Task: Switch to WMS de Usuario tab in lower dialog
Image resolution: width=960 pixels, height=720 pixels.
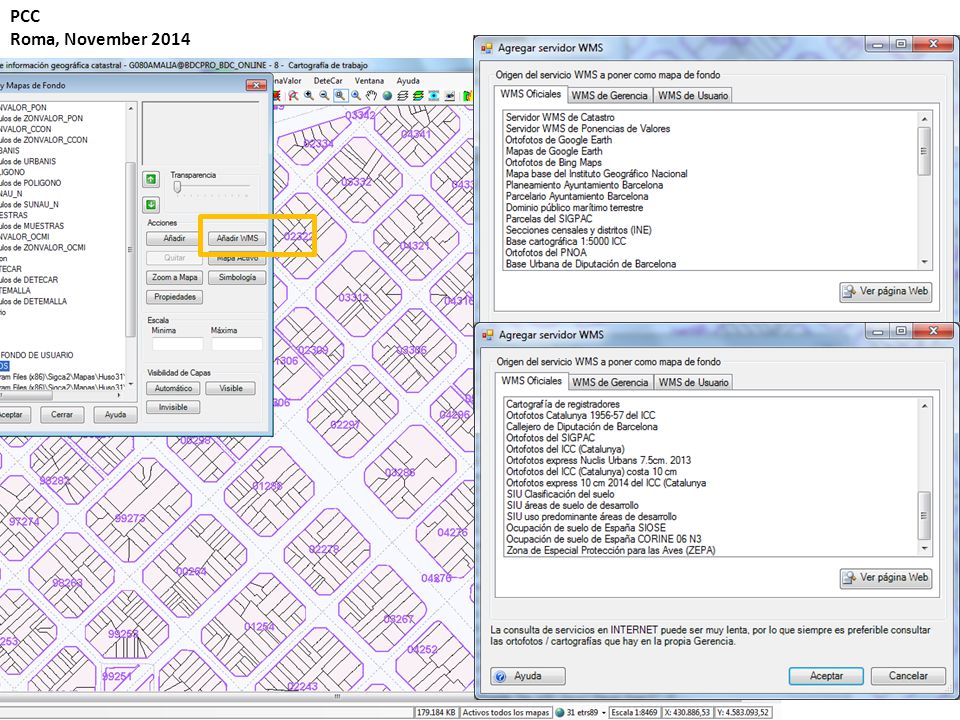Action: click(x=693, y=382)
